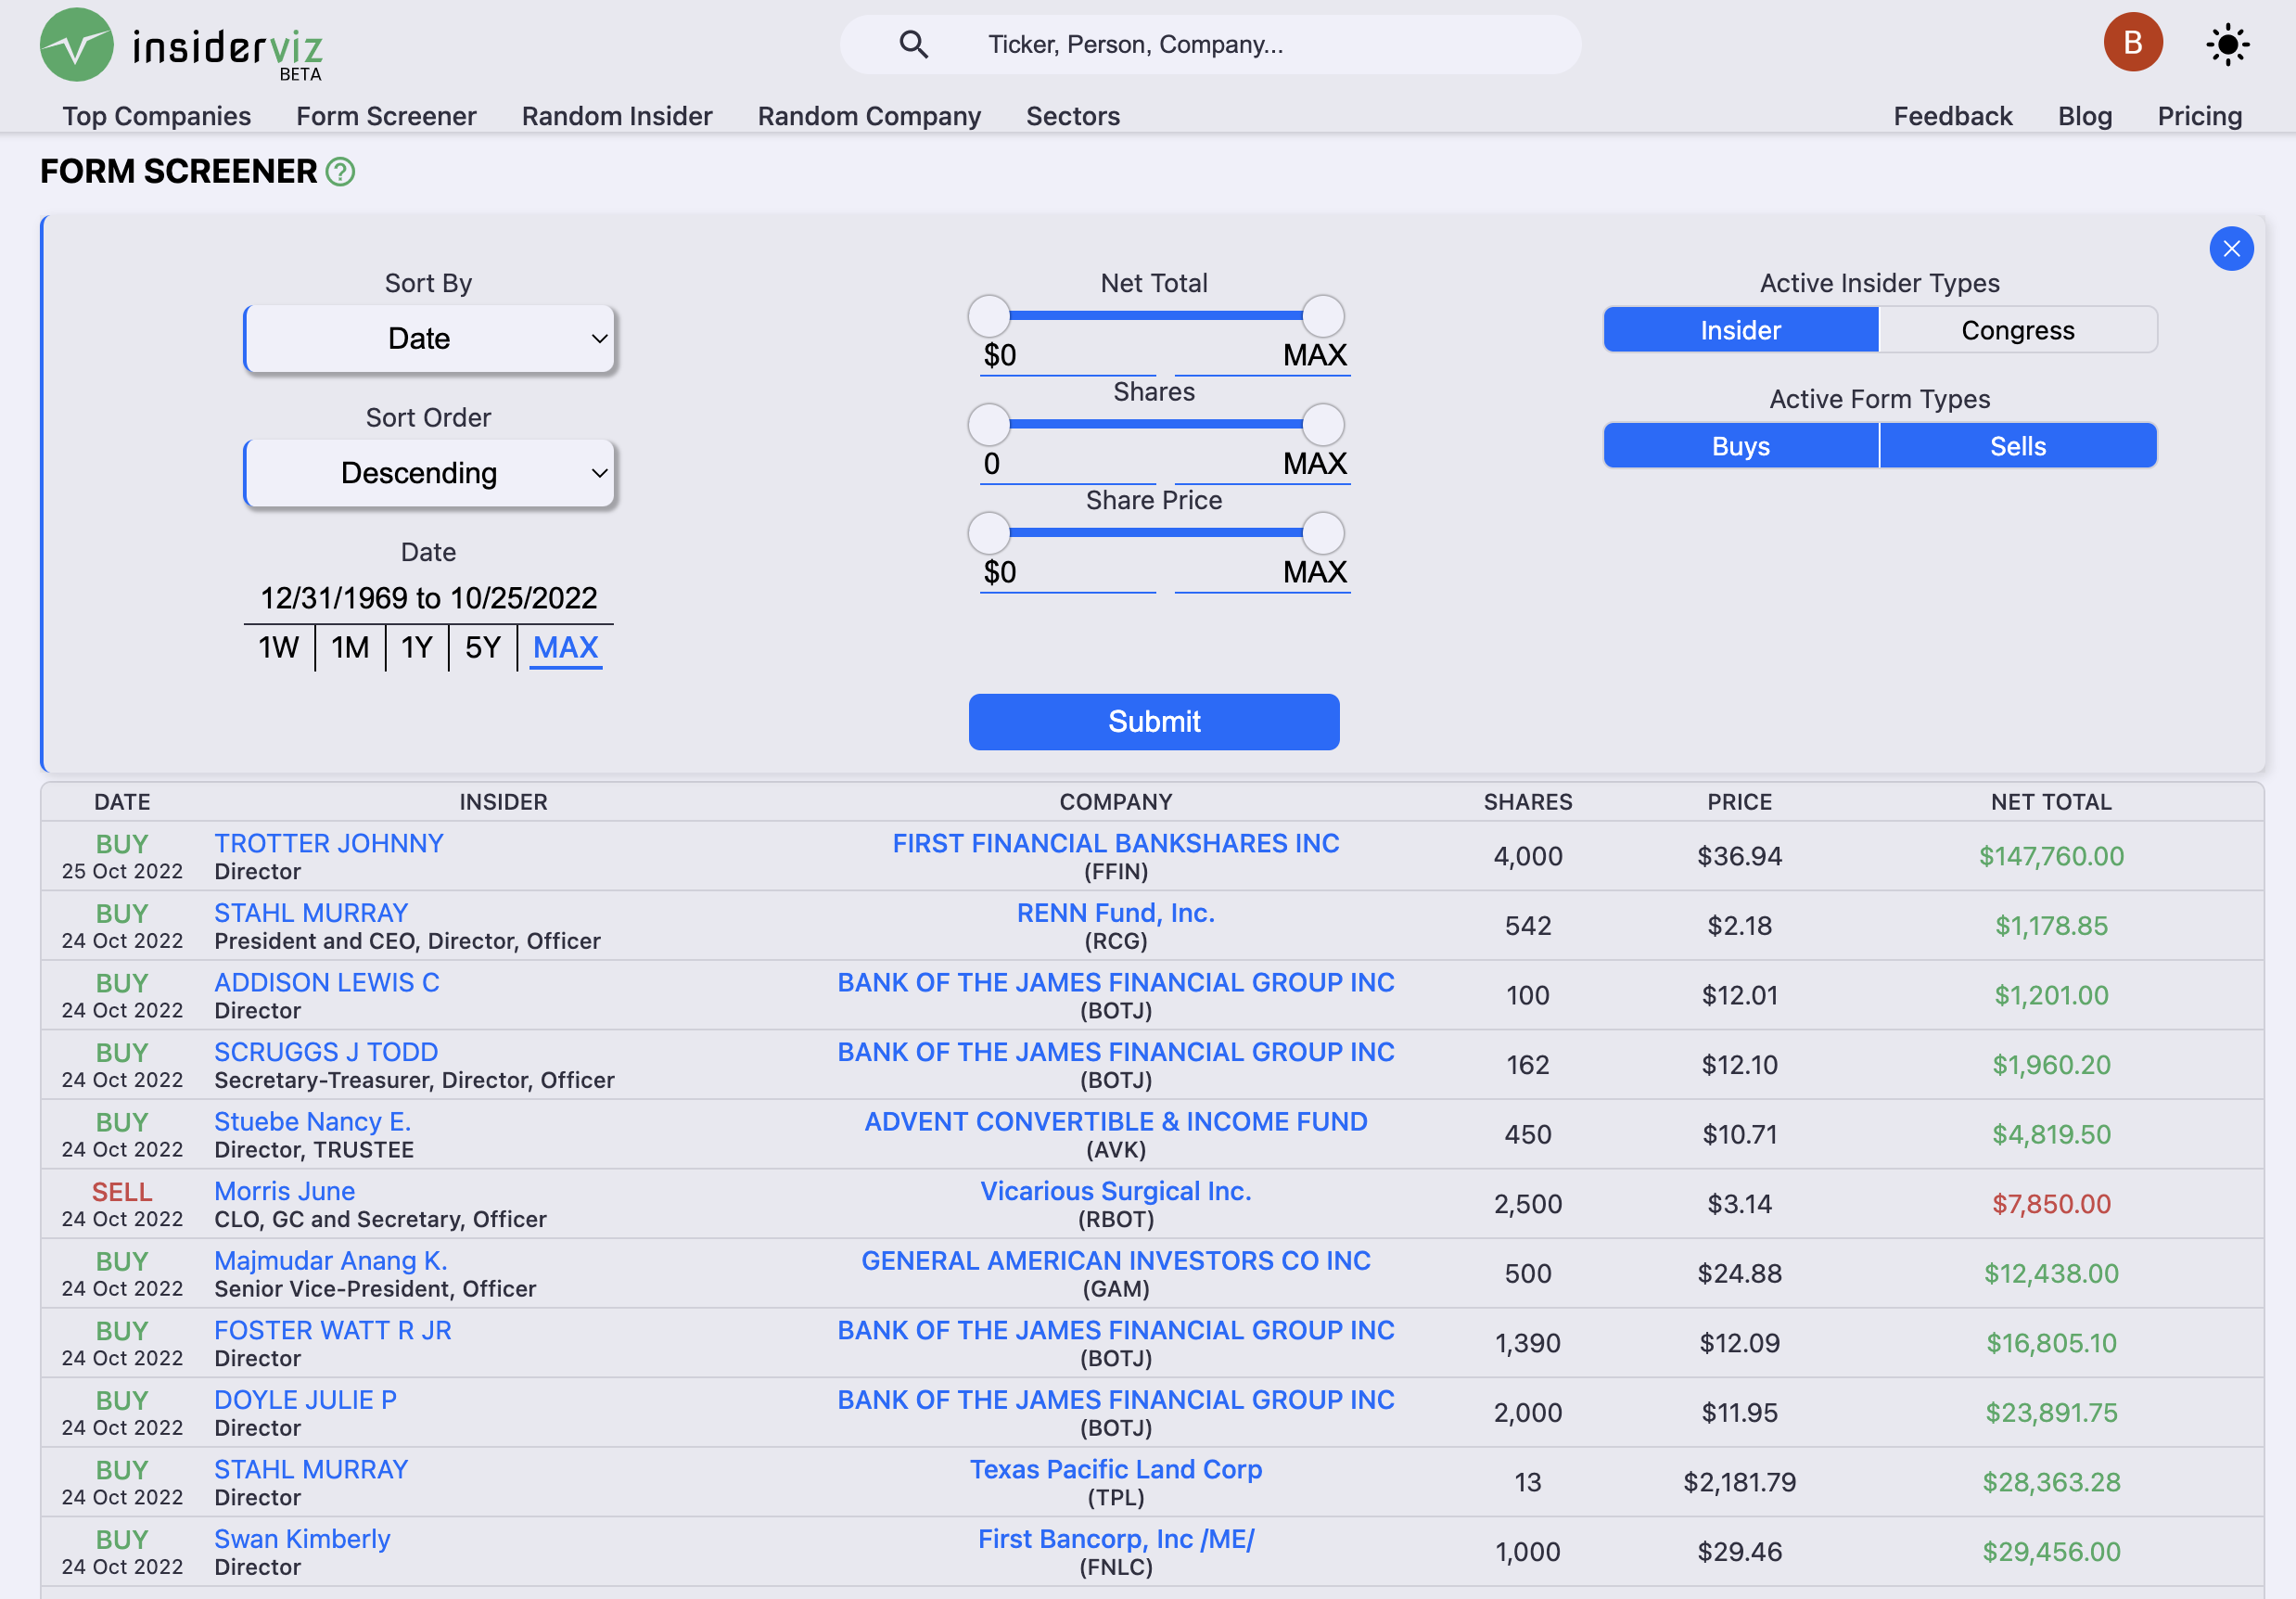Click Net Total minimum slider handle
The height and width of the screenshot is (1599, 2296).
(x=989, y=316)
